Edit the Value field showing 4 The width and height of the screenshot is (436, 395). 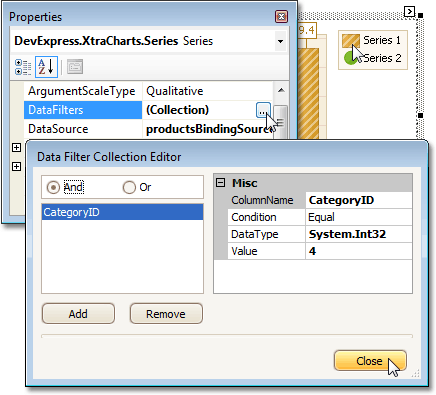(359, 251)
